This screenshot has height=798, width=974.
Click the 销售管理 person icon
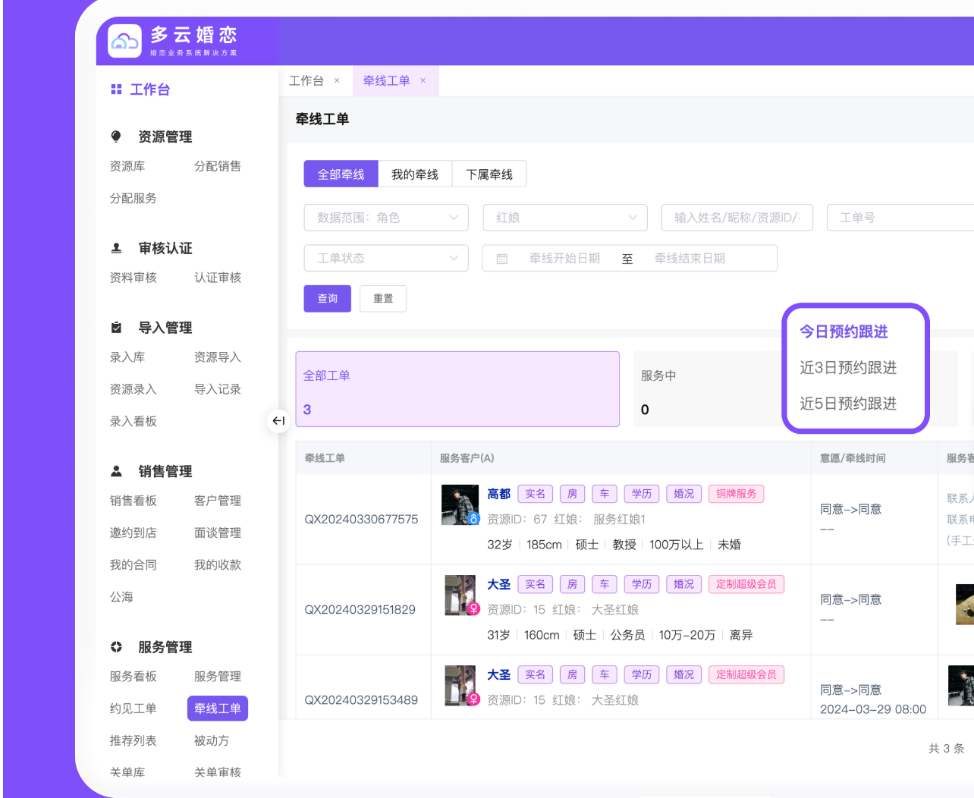(116, 471)
